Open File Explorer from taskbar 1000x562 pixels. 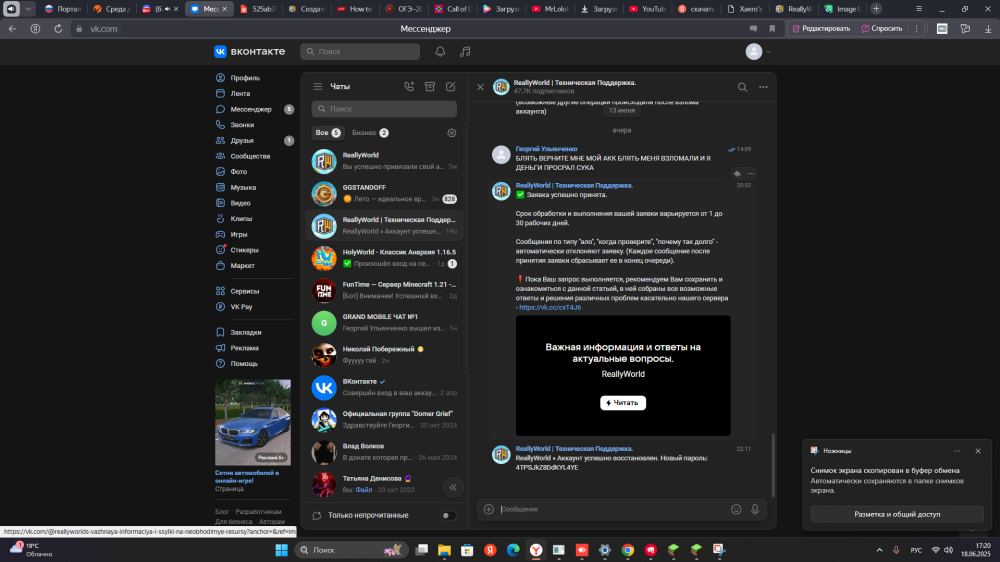point(445,550)
